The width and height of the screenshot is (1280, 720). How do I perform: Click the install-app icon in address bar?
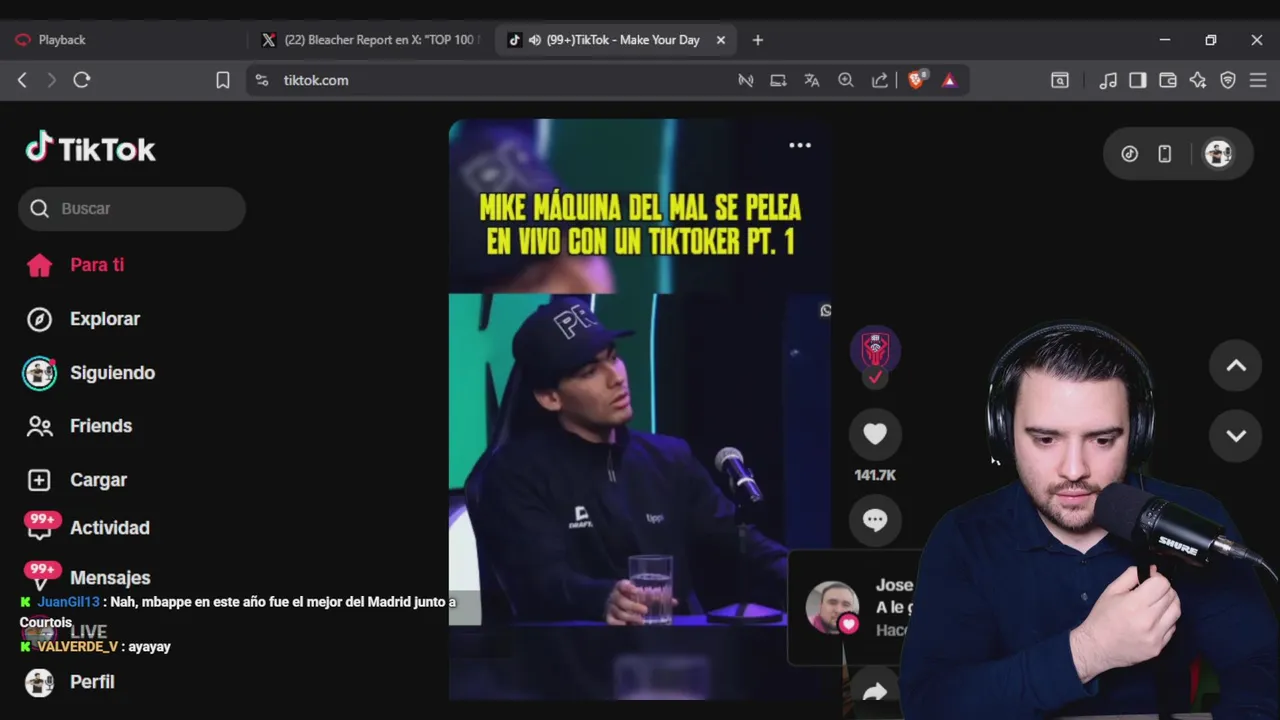pyautogui.click(x=778, y=80)
